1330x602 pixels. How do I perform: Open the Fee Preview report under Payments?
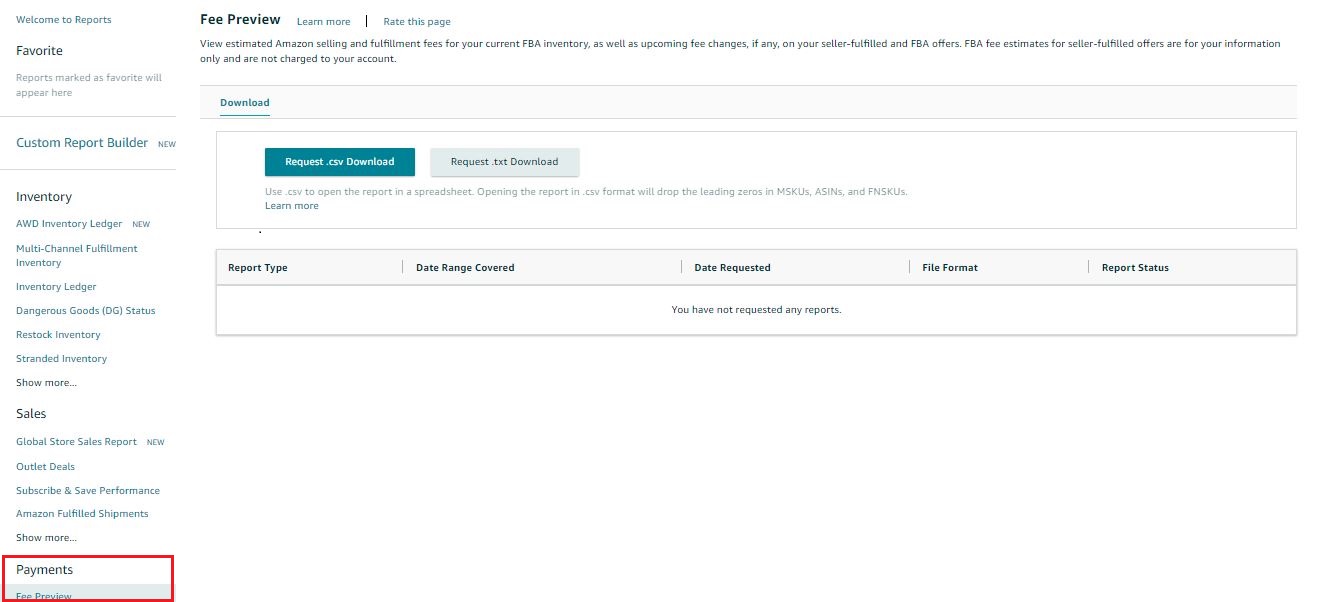tap(43, 595)
